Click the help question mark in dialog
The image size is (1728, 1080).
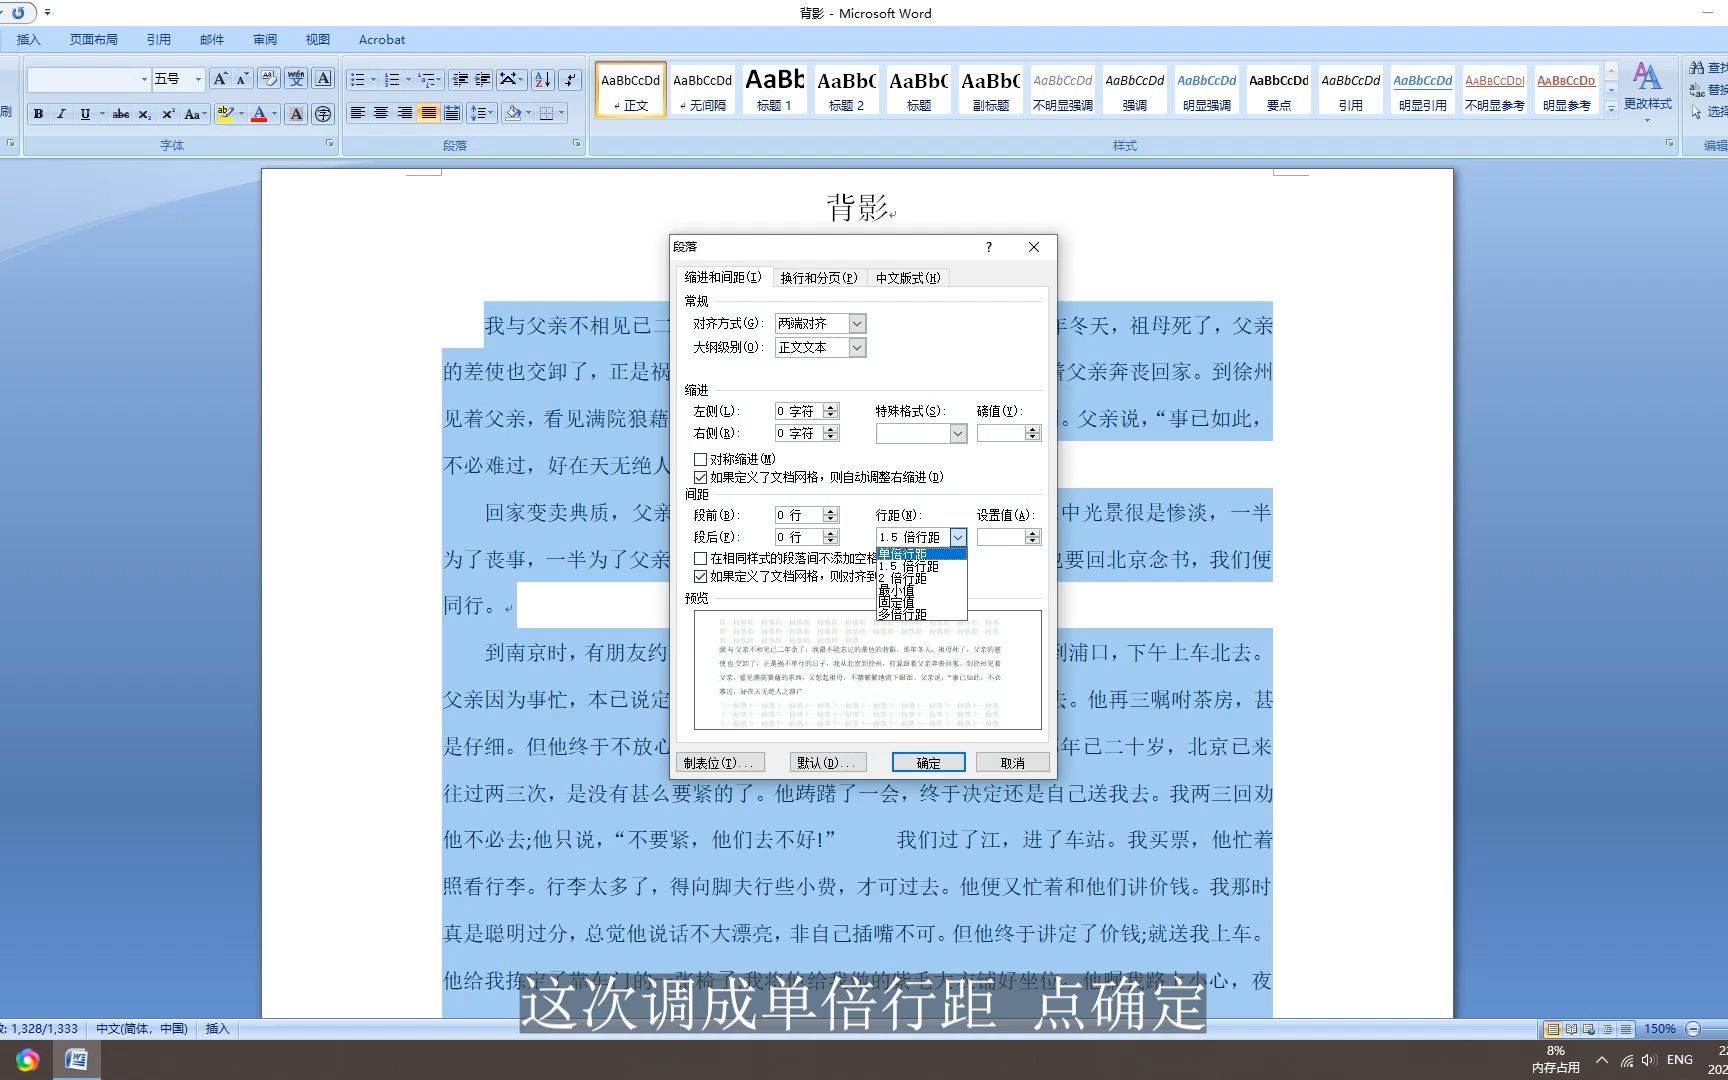point(989,247)
